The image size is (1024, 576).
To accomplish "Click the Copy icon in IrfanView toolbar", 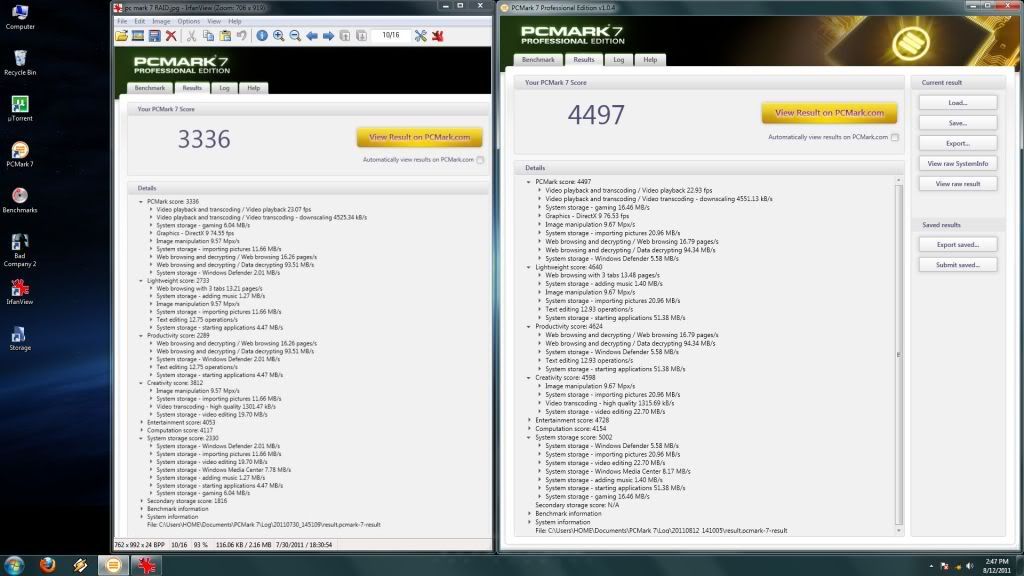I will pyautogui.click(x=208, y=36).
